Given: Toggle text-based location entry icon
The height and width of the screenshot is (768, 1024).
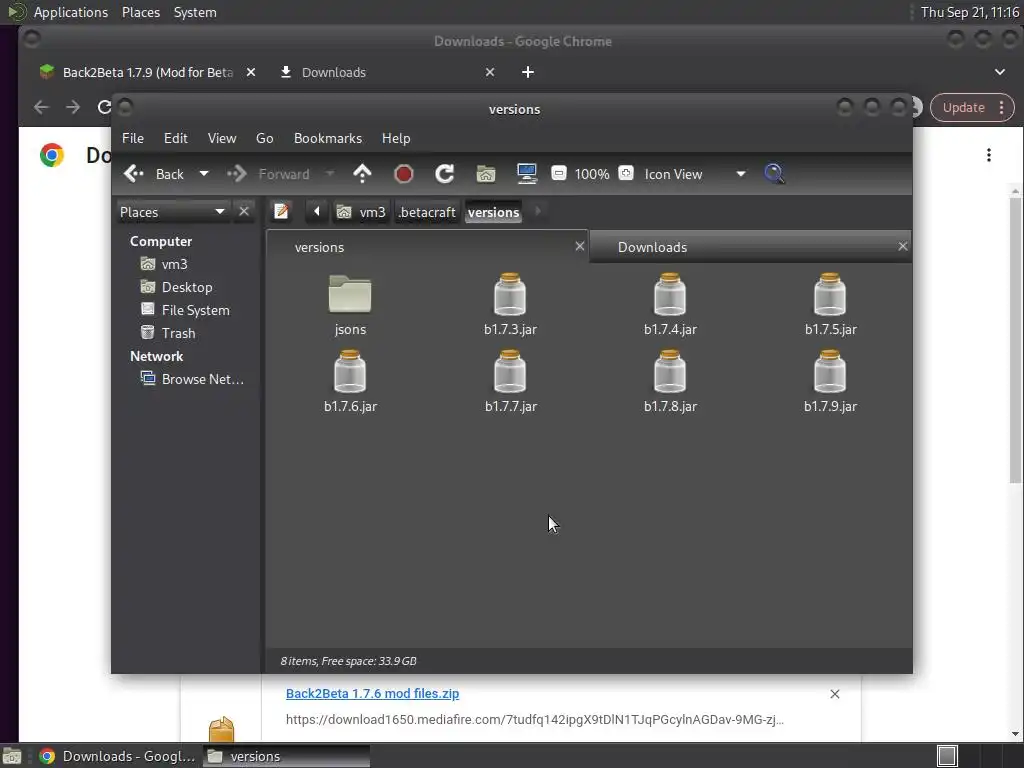Looking at the screenshot, I should (281, 212).
